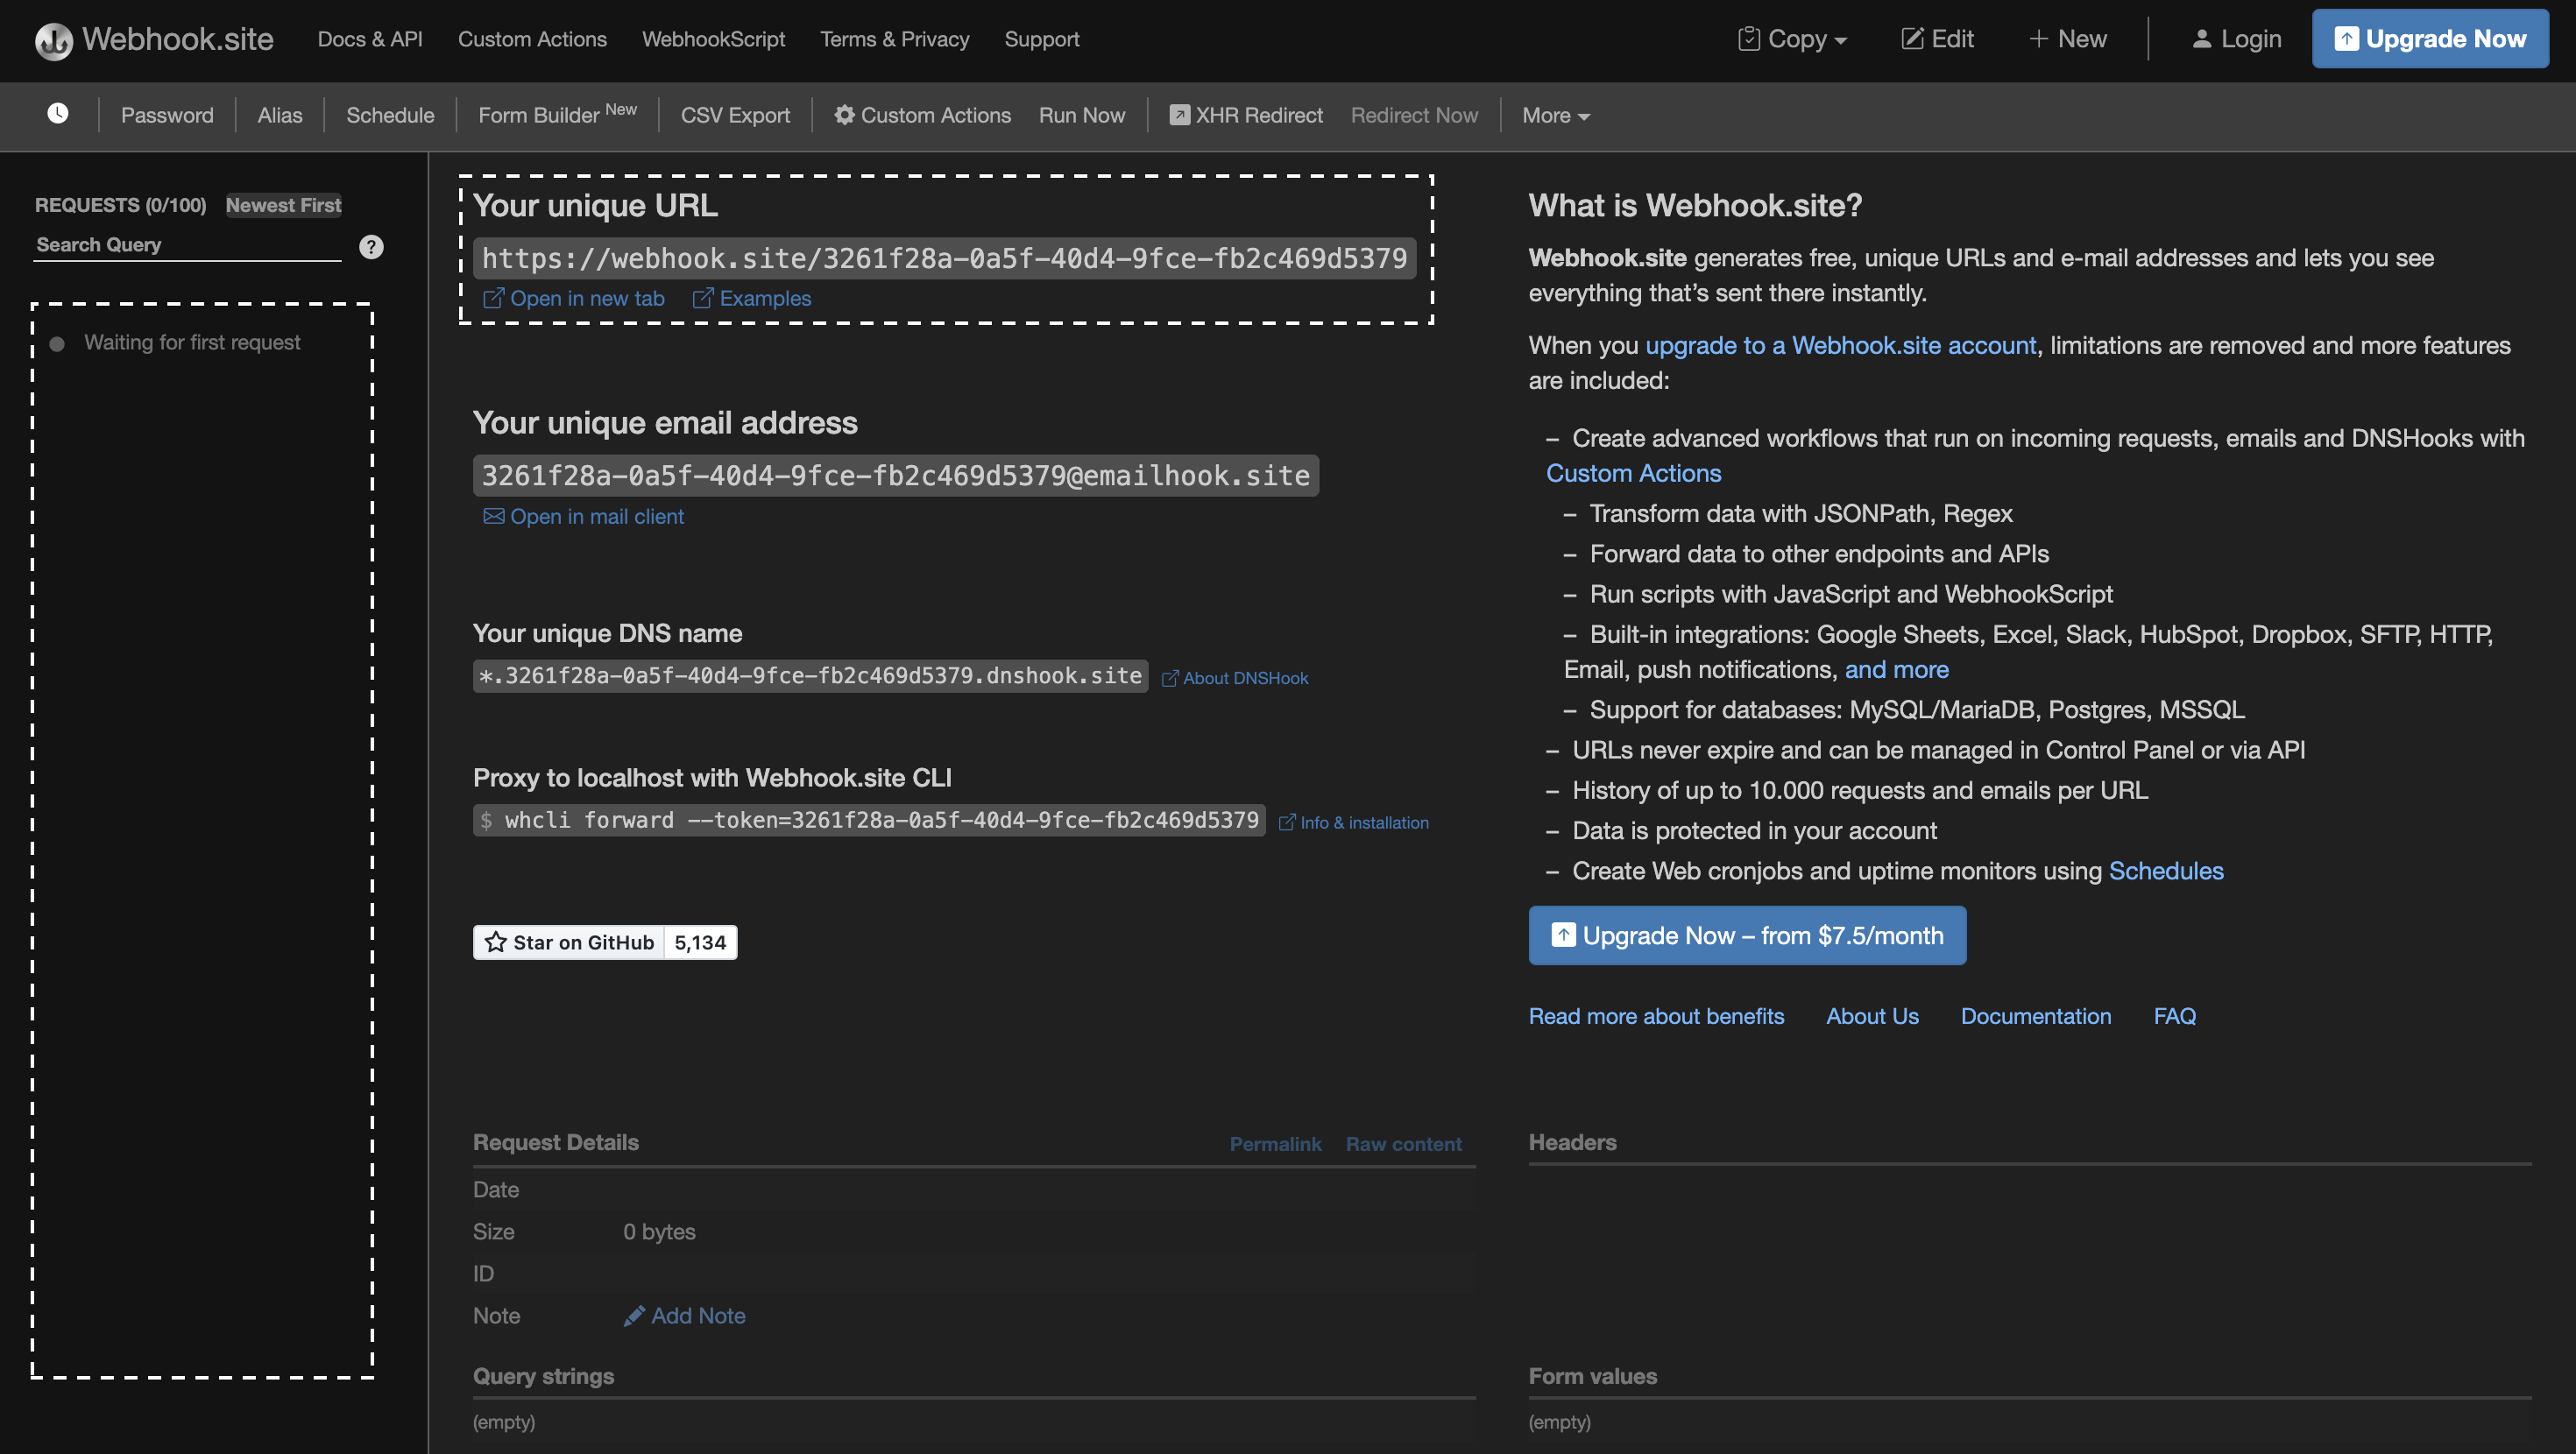Image resolution: width=2576 pixels, height=1454 pixels.
Task: Open the Examples link
Action: coord(752,298)
